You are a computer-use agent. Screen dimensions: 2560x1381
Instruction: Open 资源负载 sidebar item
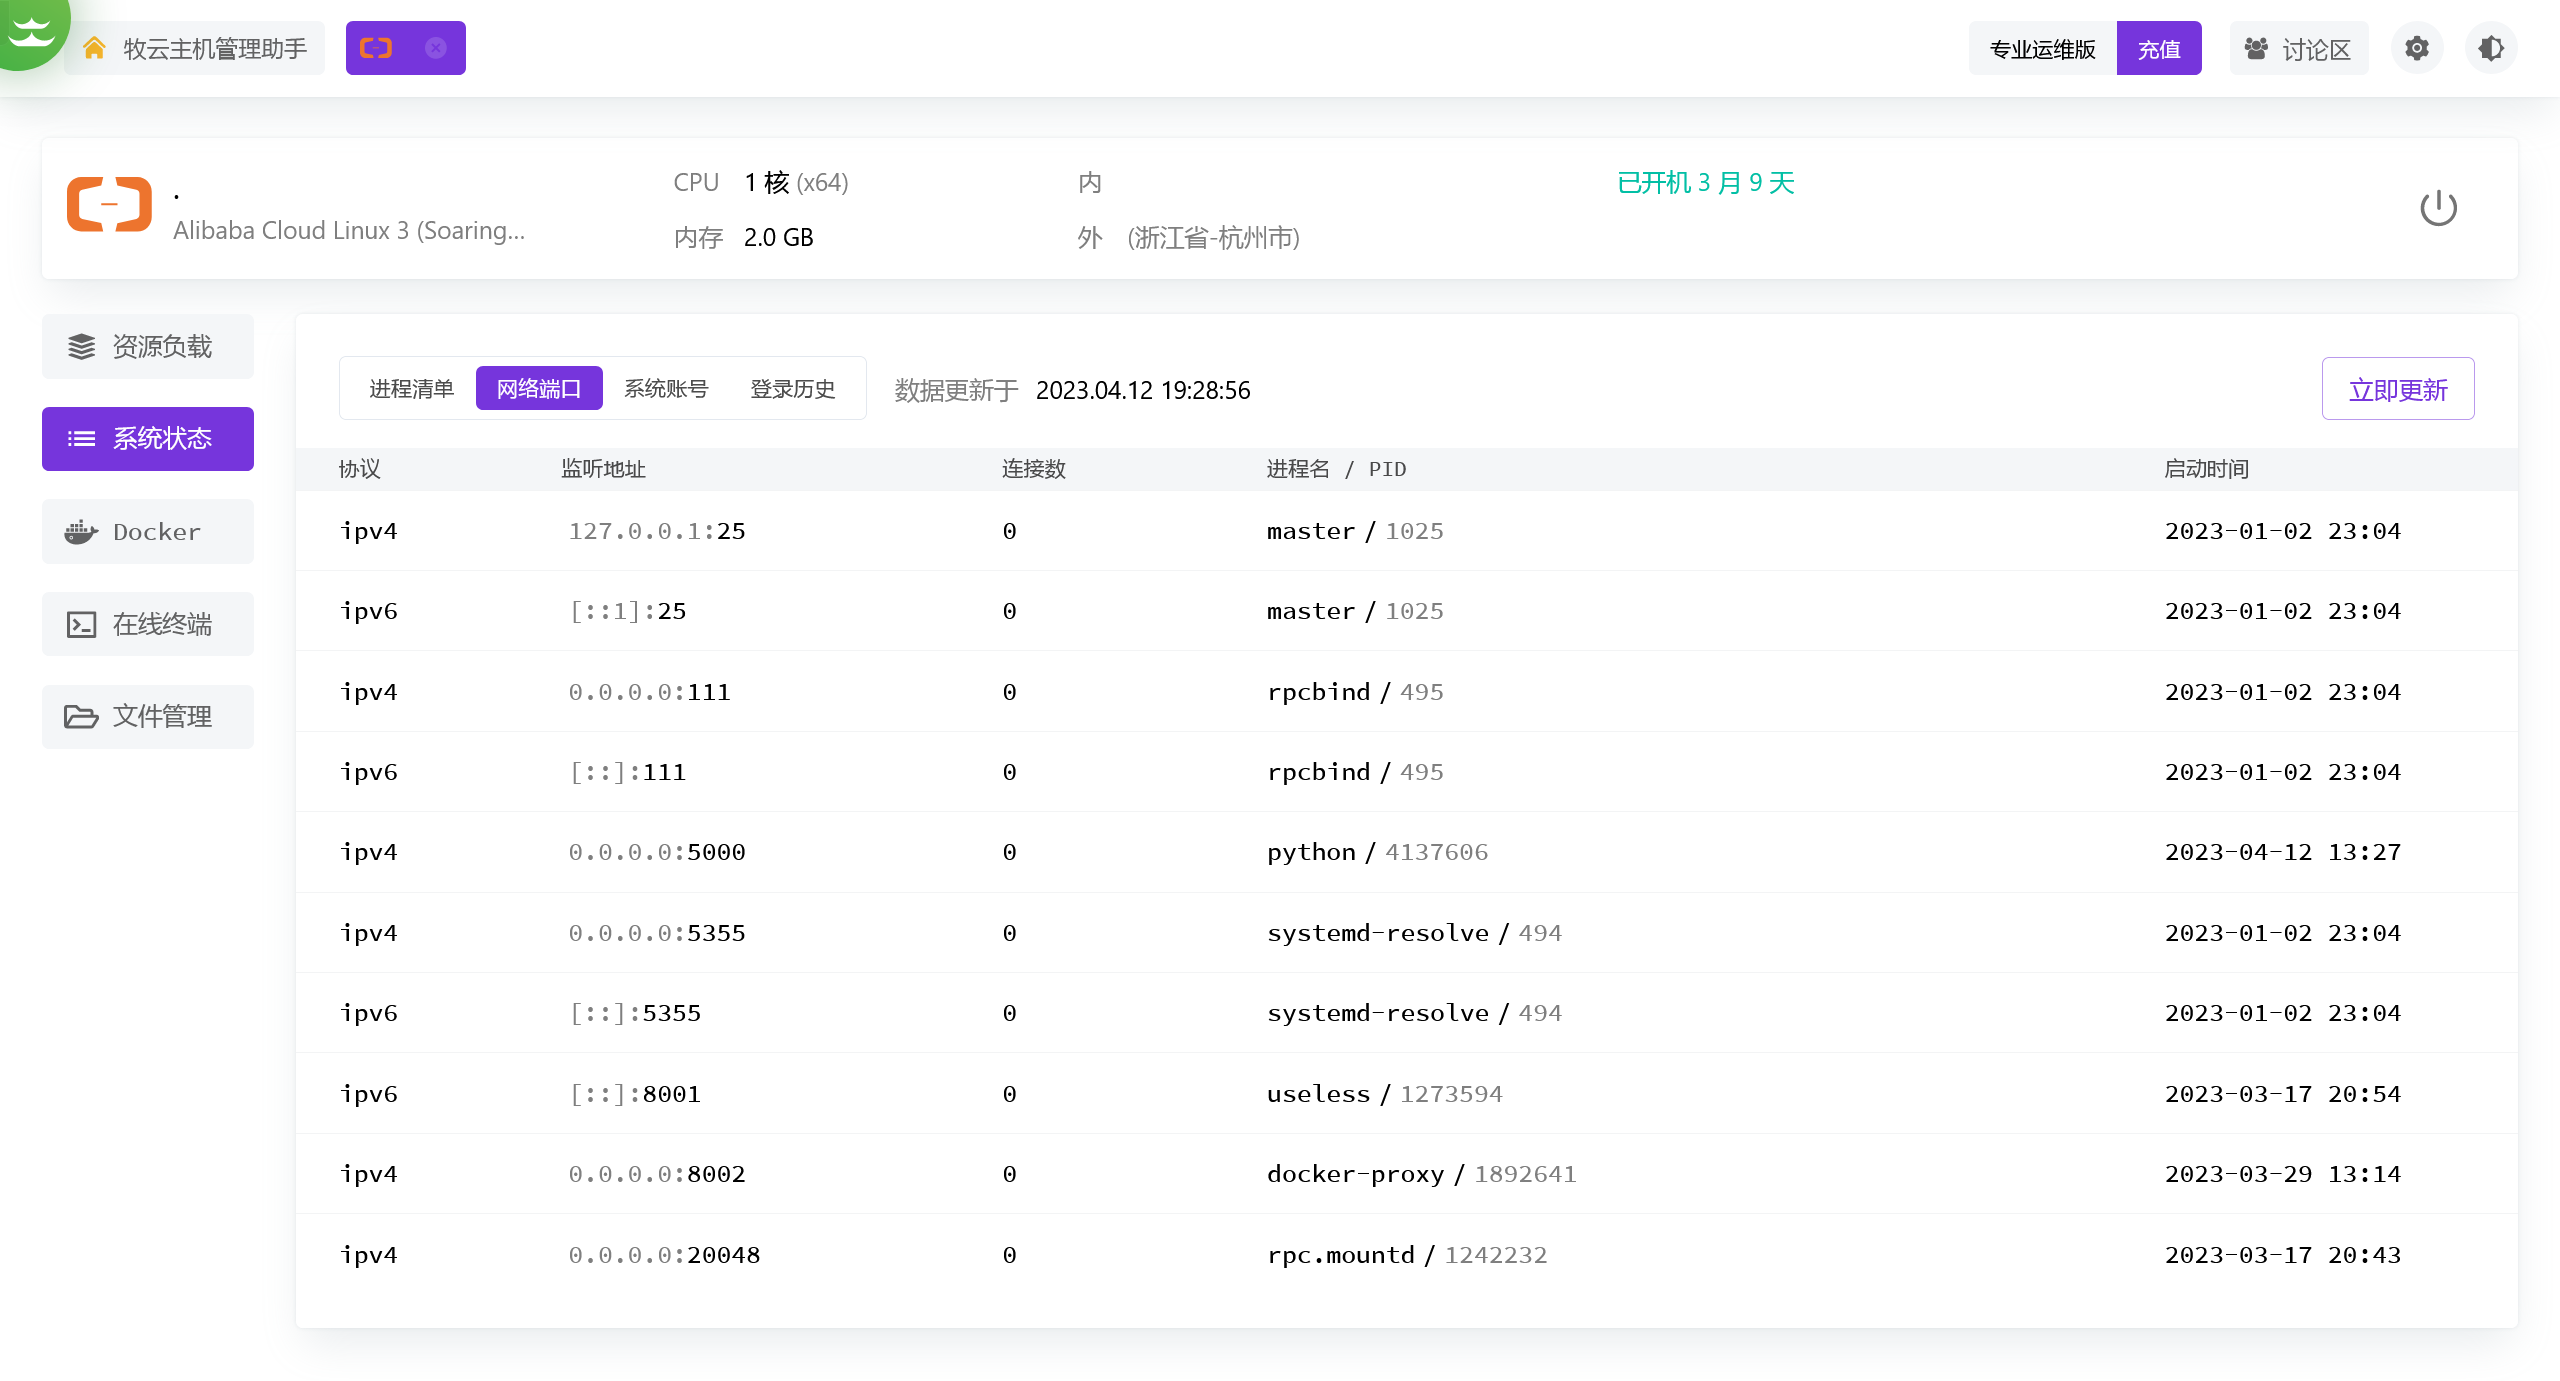click(148, 346)
